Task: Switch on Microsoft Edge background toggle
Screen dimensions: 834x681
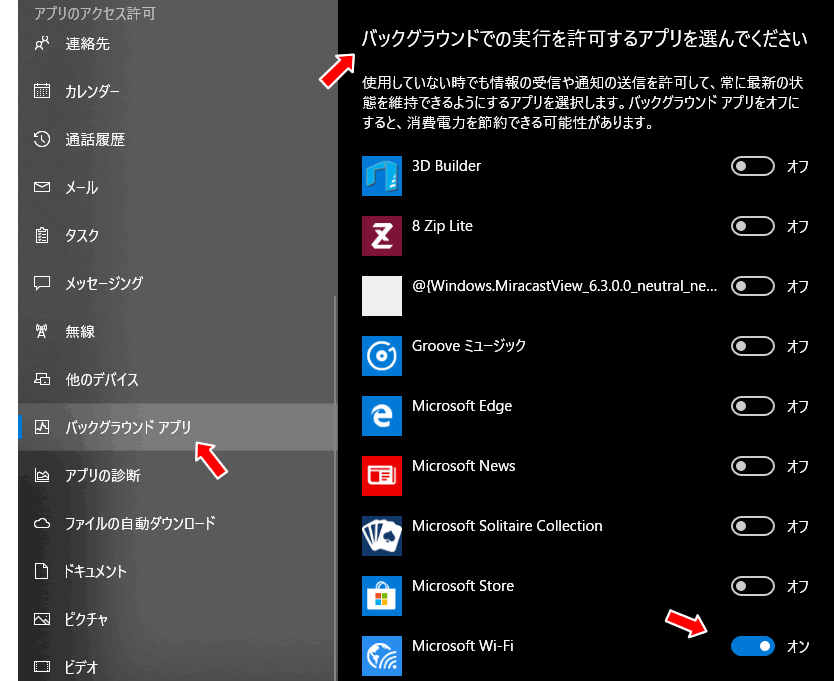Action: click(752, 406)
